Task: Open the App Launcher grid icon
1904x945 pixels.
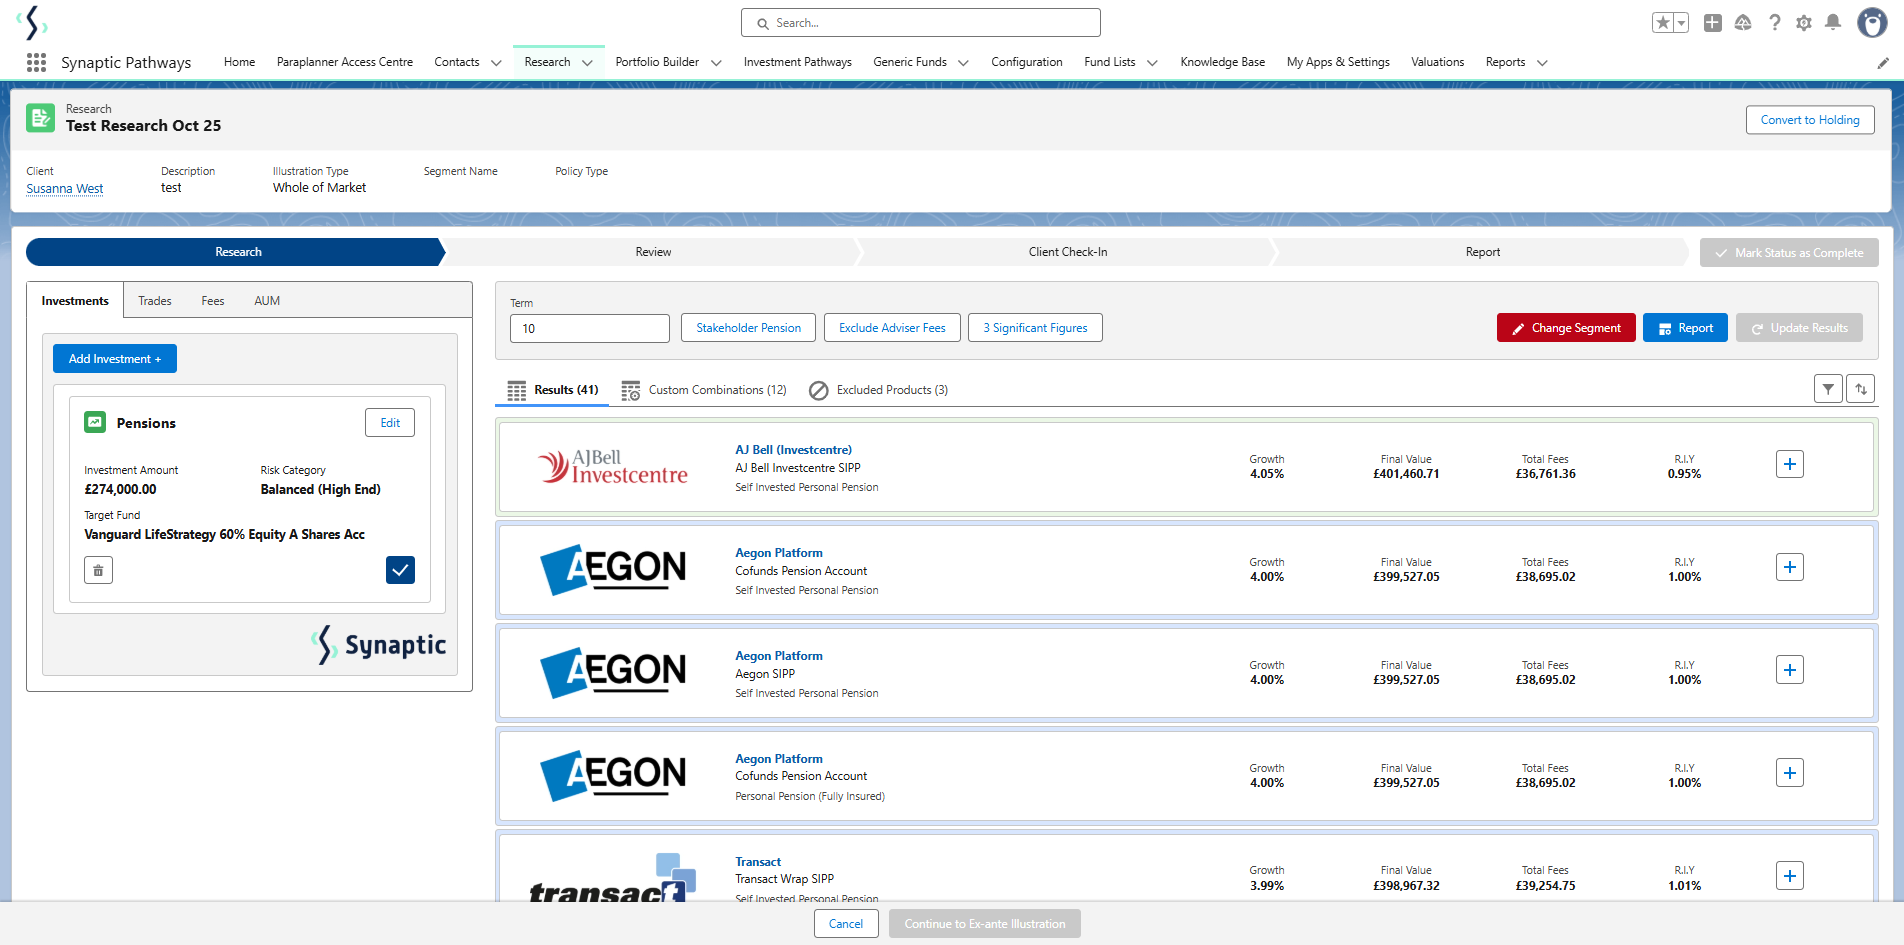Action: point(36,62)
